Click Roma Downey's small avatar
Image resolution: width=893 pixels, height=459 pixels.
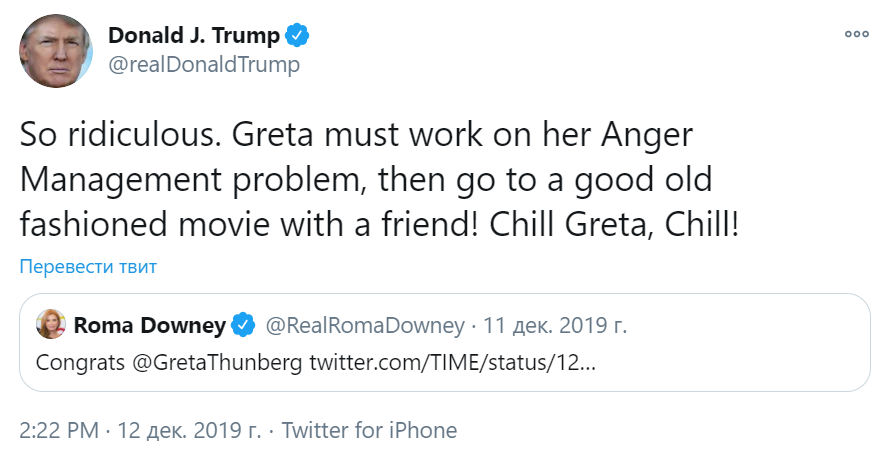[x=52, y=325]
